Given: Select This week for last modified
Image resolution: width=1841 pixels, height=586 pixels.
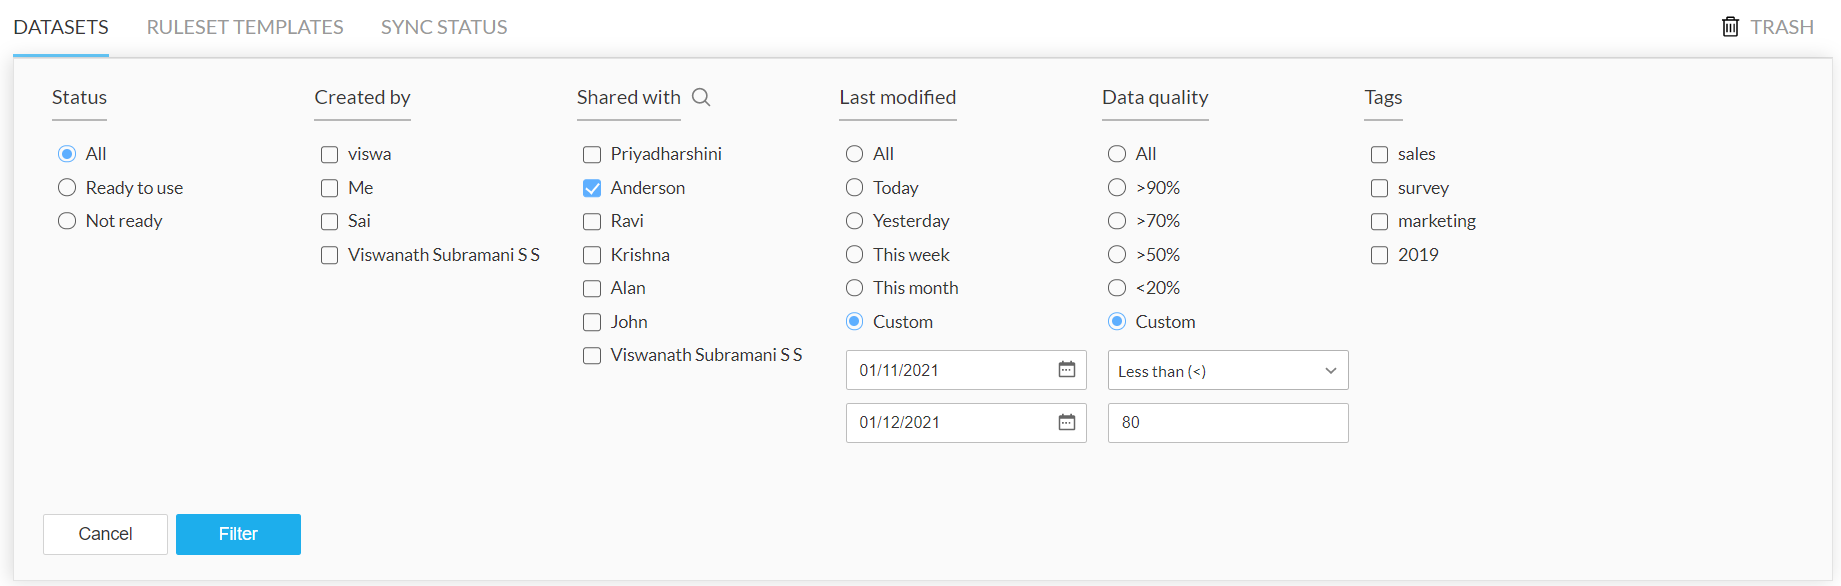Looking at the screenshot, I should [854, 255].
